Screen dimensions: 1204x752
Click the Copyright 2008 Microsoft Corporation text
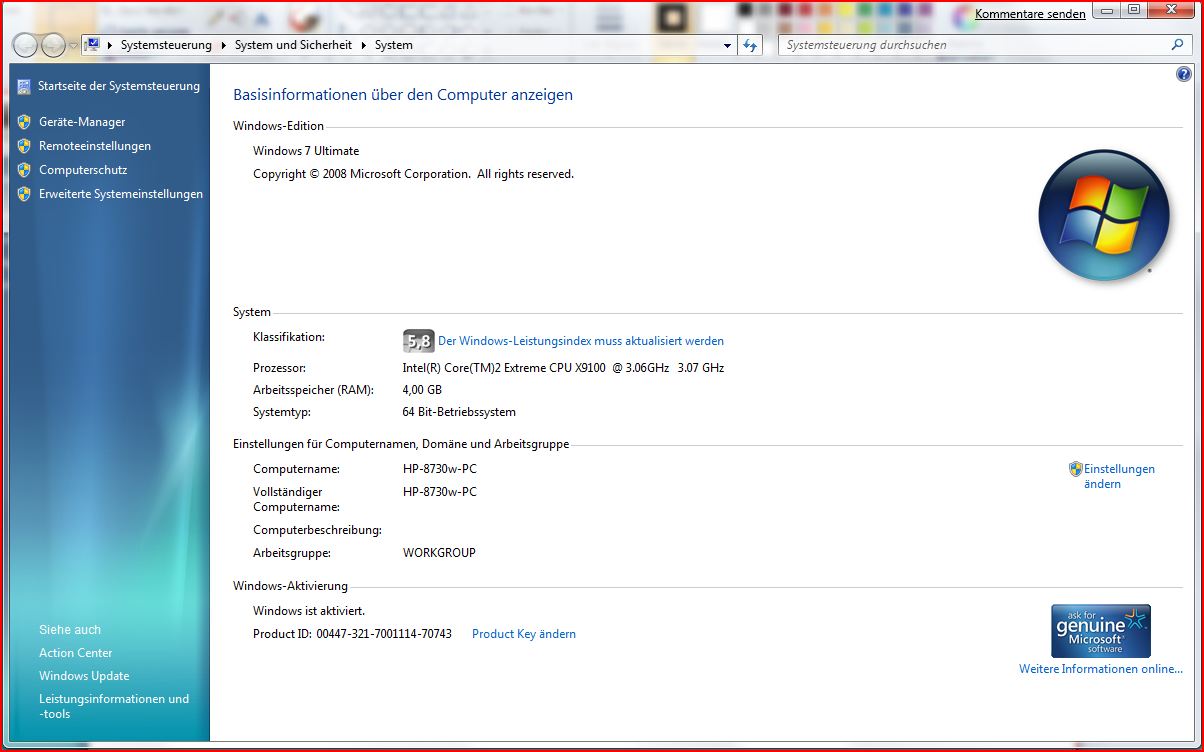click(413, 174)
